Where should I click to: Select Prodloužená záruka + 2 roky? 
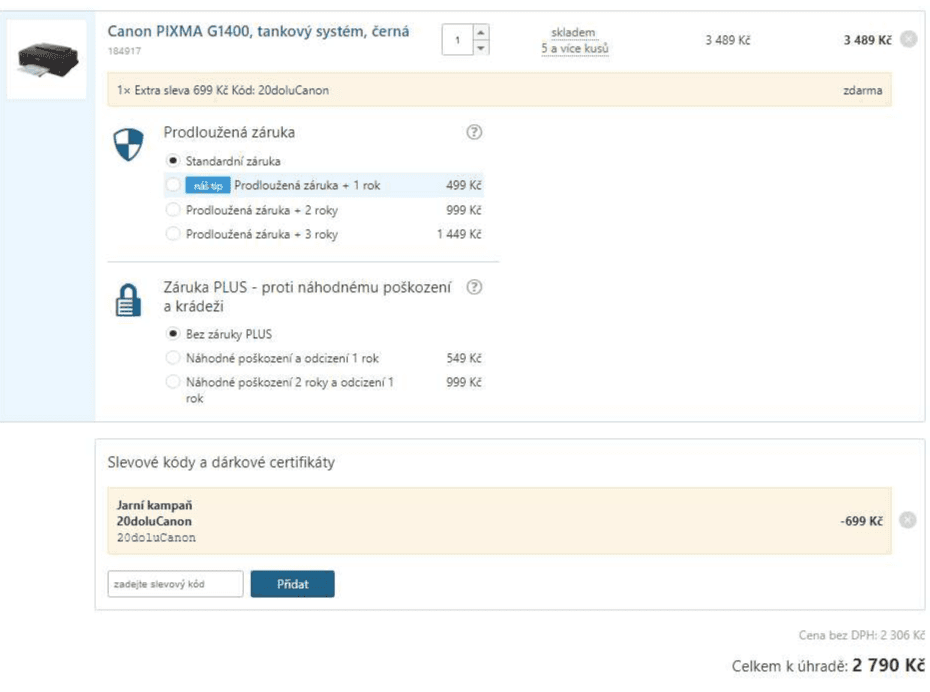tap(173, 210)
